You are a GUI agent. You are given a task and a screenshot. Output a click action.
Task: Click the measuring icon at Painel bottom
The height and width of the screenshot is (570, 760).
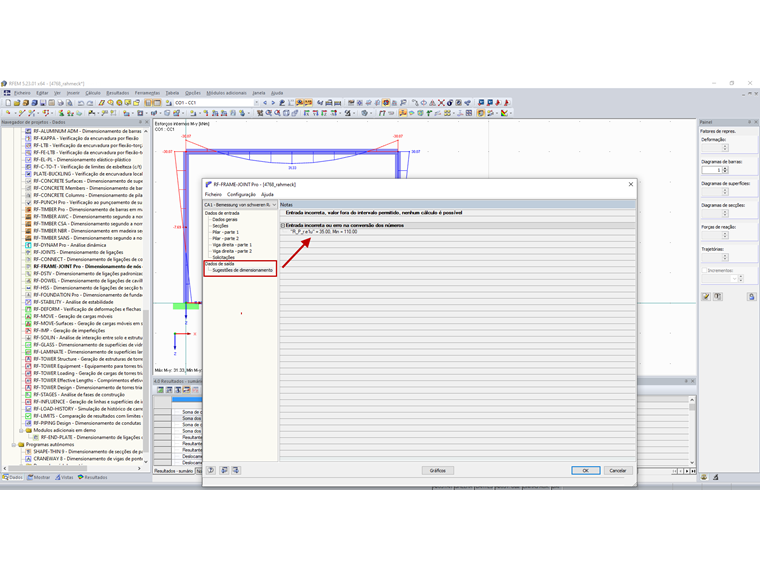pyautogui.click(x=716, y=477)
